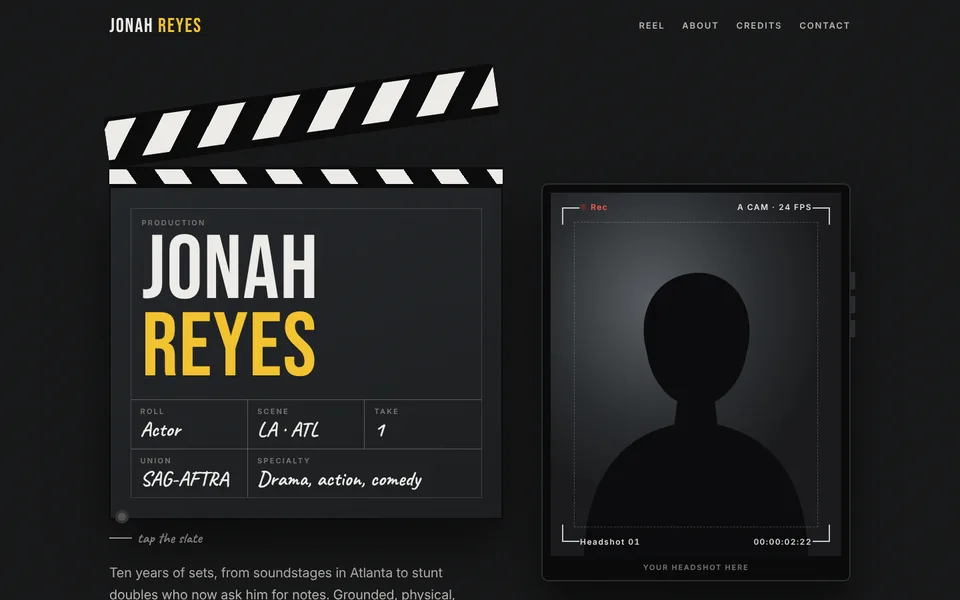
Task: Click the round hinge pin on slate corner
Action: (x=122, y=517)
